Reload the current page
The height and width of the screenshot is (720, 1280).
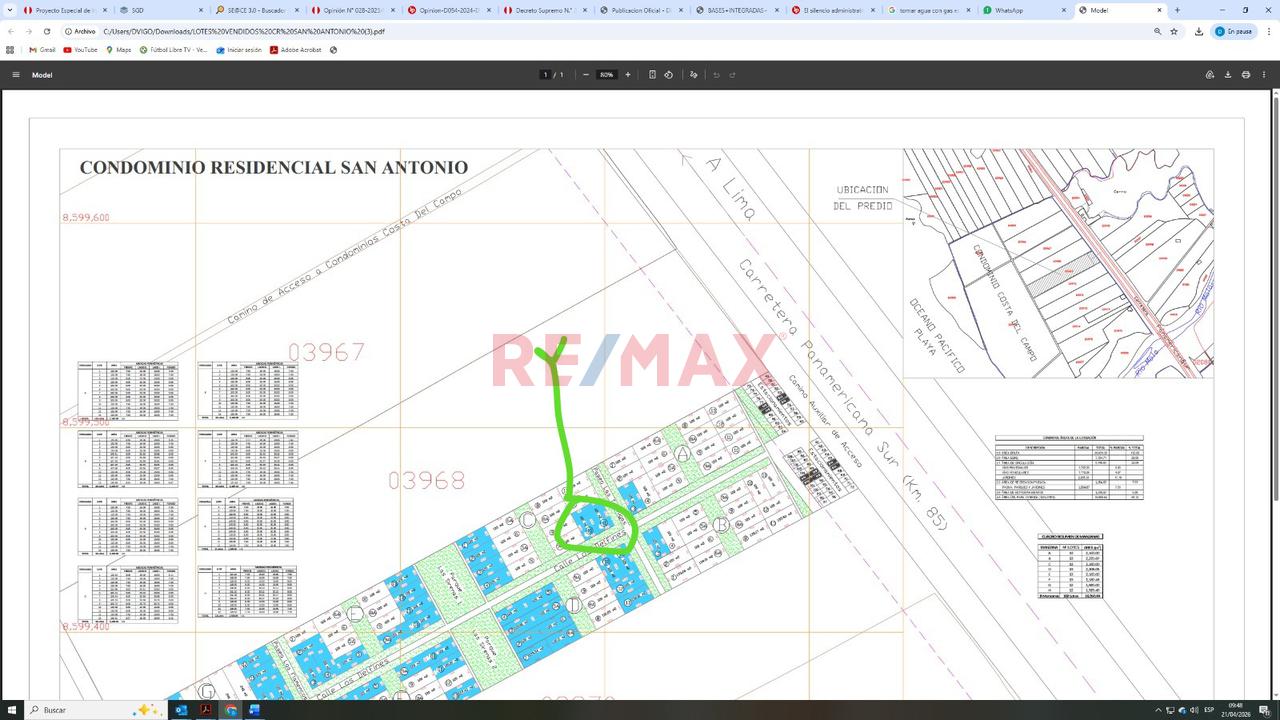[46, 31]
